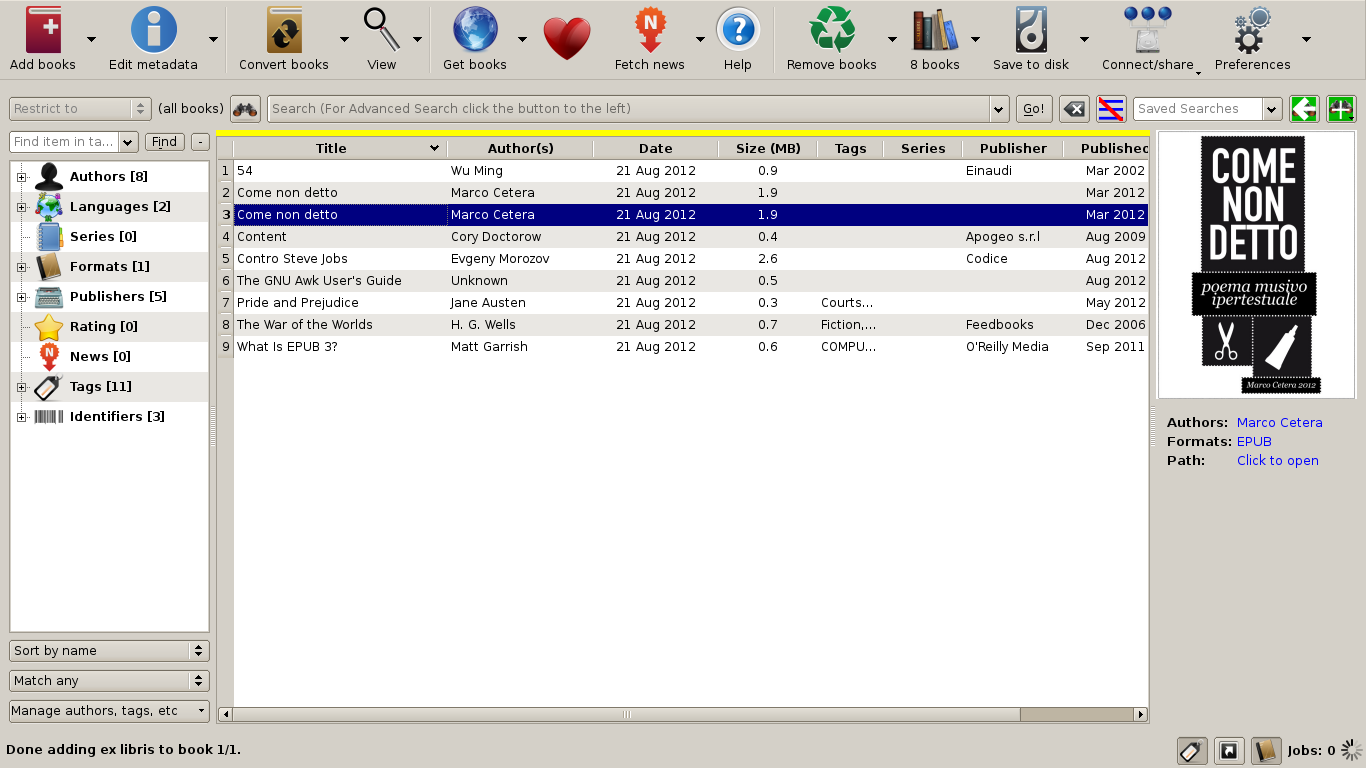The height and width of the screenshot is (768, 1366).
Task: Expand the Authors tree node
Action: click(21, 177)
